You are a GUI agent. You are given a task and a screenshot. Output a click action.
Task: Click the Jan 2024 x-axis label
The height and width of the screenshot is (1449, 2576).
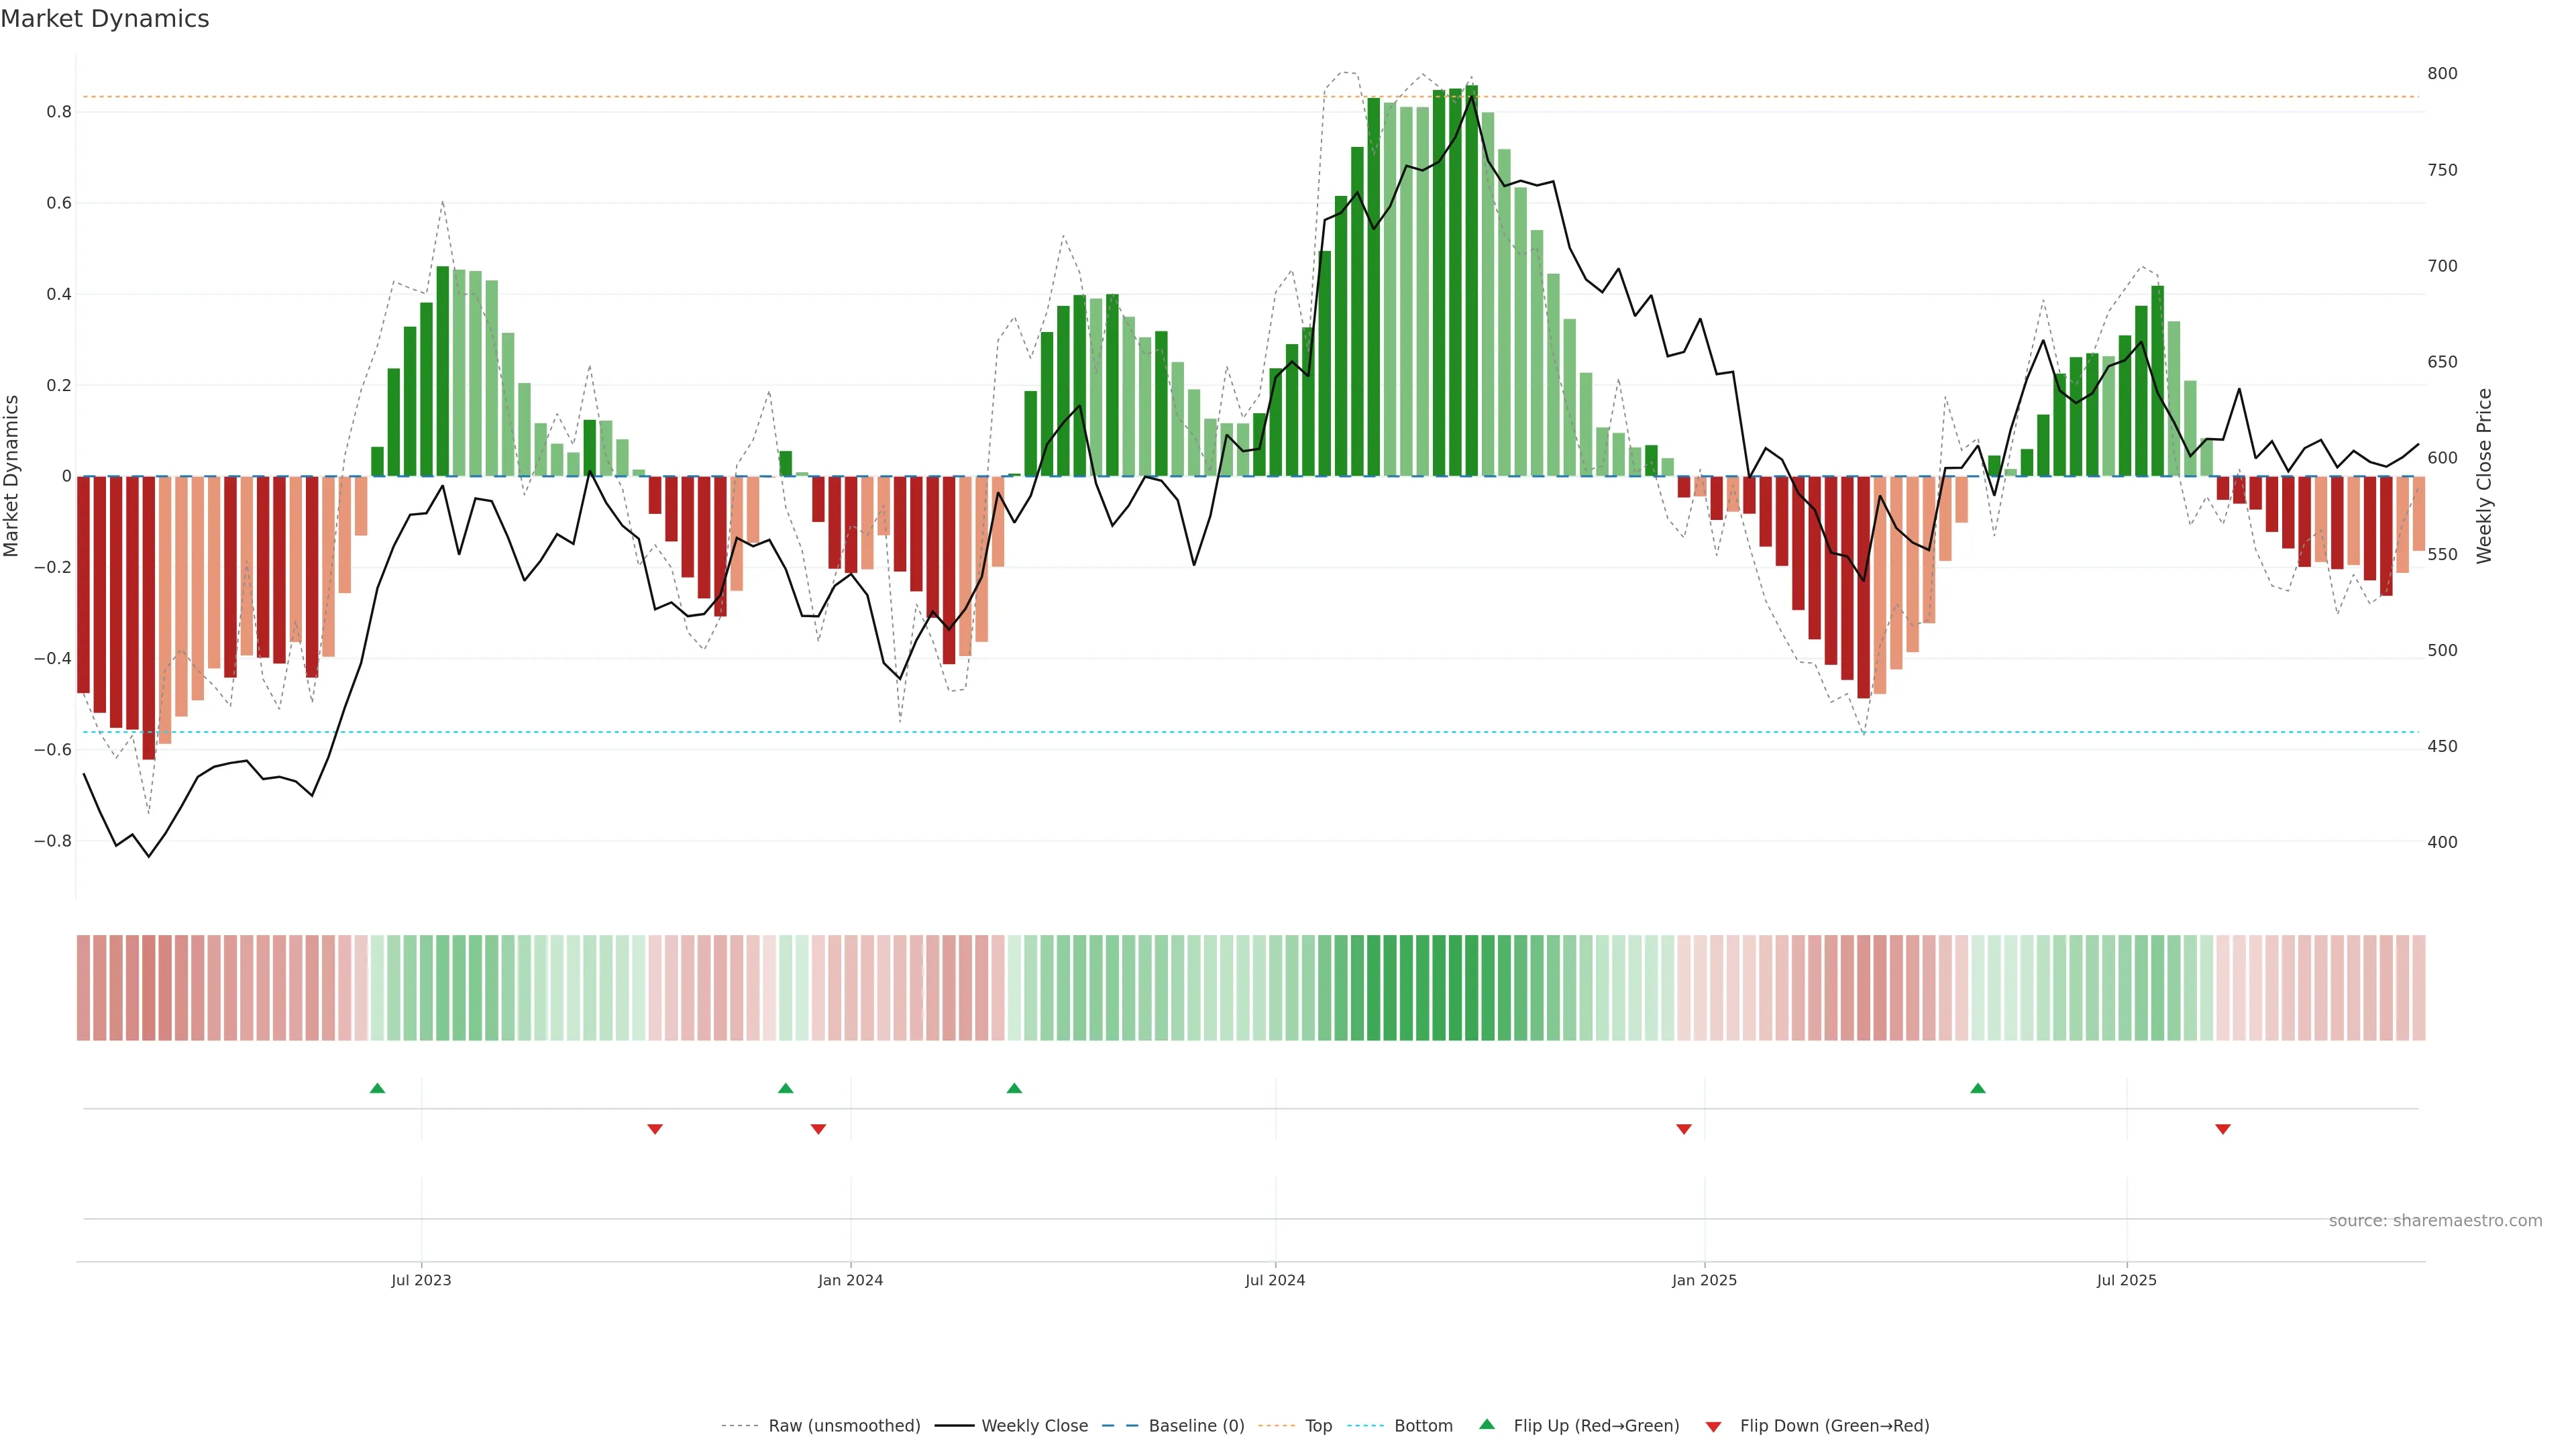(x=850, y=1280)
